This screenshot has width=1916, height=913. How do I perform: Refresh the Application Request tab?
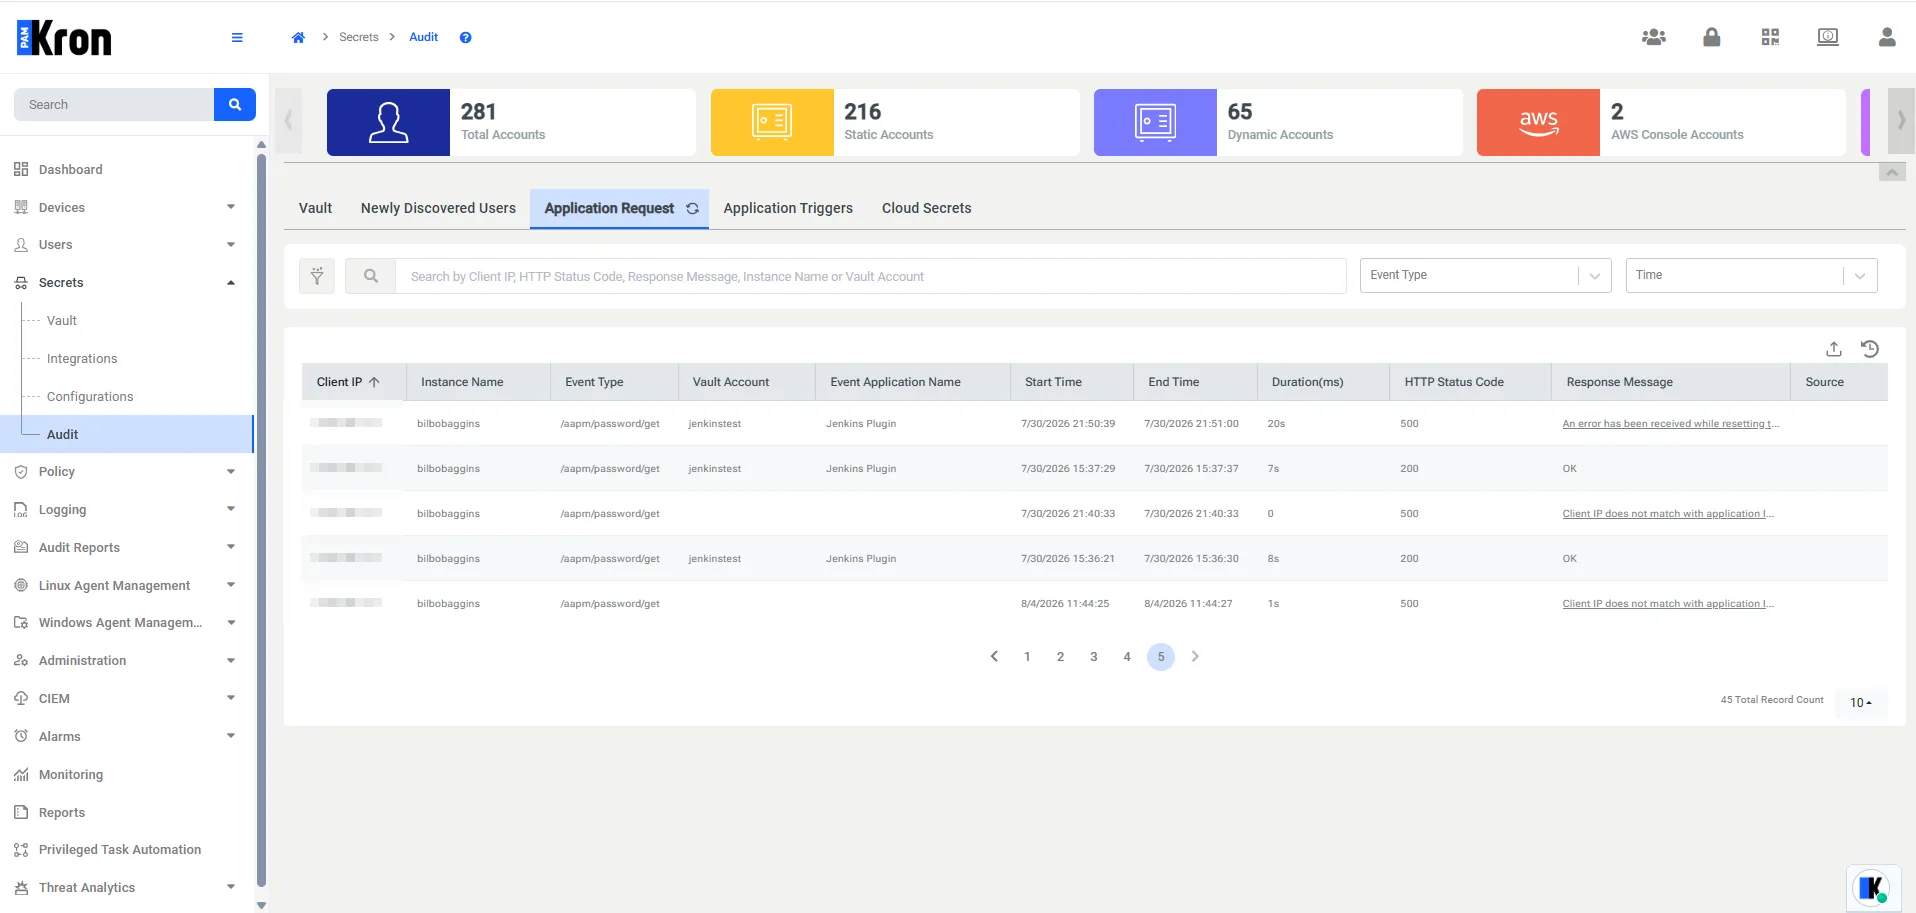pyautogui.click(x=692, y=208)
